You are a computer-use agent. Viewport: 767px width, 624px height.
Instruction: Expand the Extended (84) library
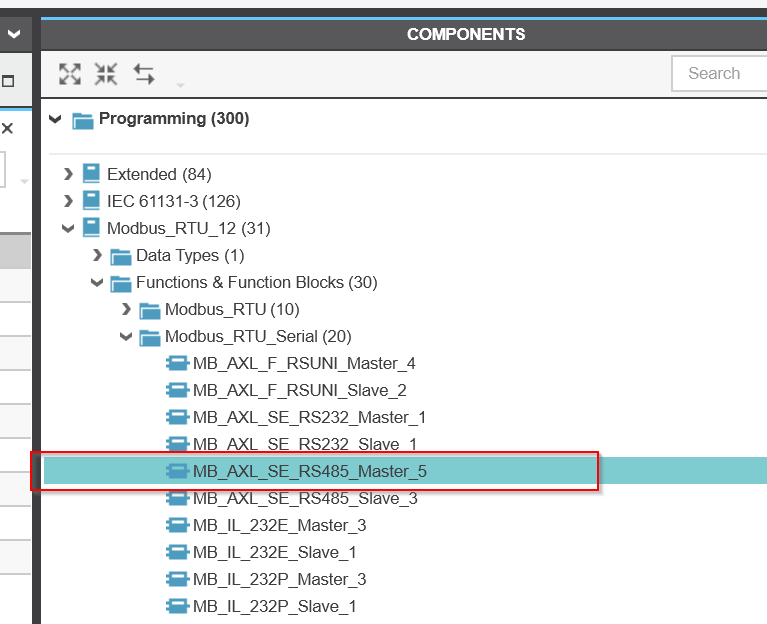pos(68,174)
